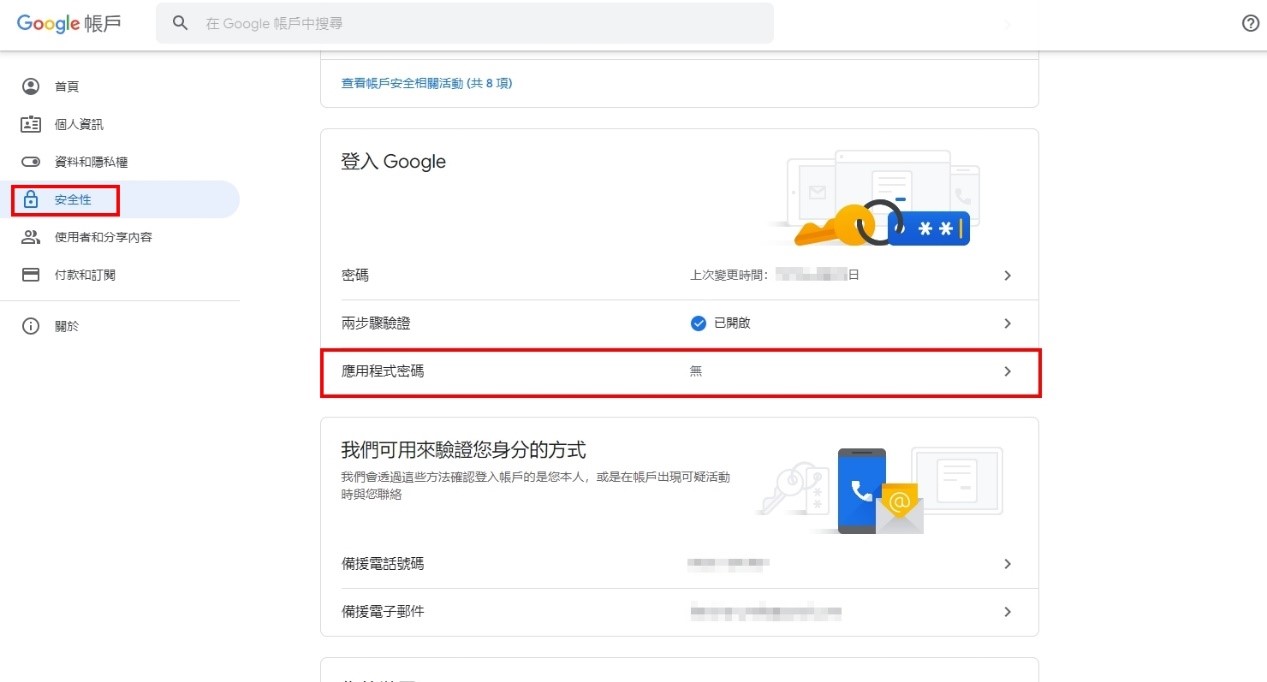Click the 兩步驟驗證 row label

point(376,323)
